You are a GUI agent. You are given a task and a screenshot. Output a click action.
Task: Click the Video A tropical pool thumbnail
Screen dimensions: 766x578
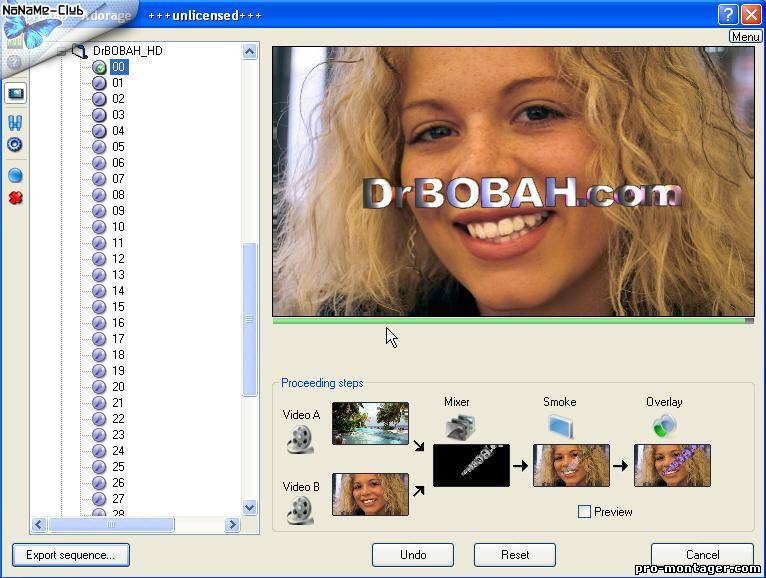[x=370, y=424]
